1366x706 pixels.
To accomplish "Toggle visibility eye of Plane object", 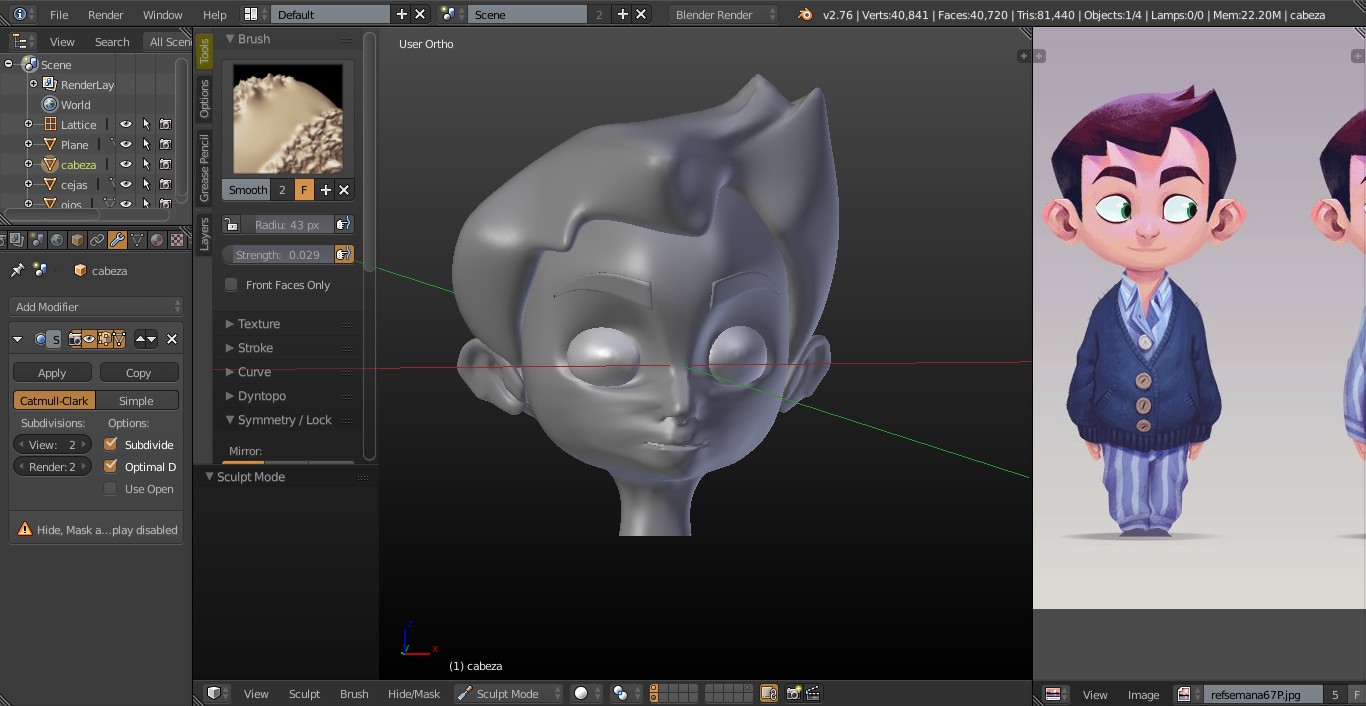I will point(126,144).
